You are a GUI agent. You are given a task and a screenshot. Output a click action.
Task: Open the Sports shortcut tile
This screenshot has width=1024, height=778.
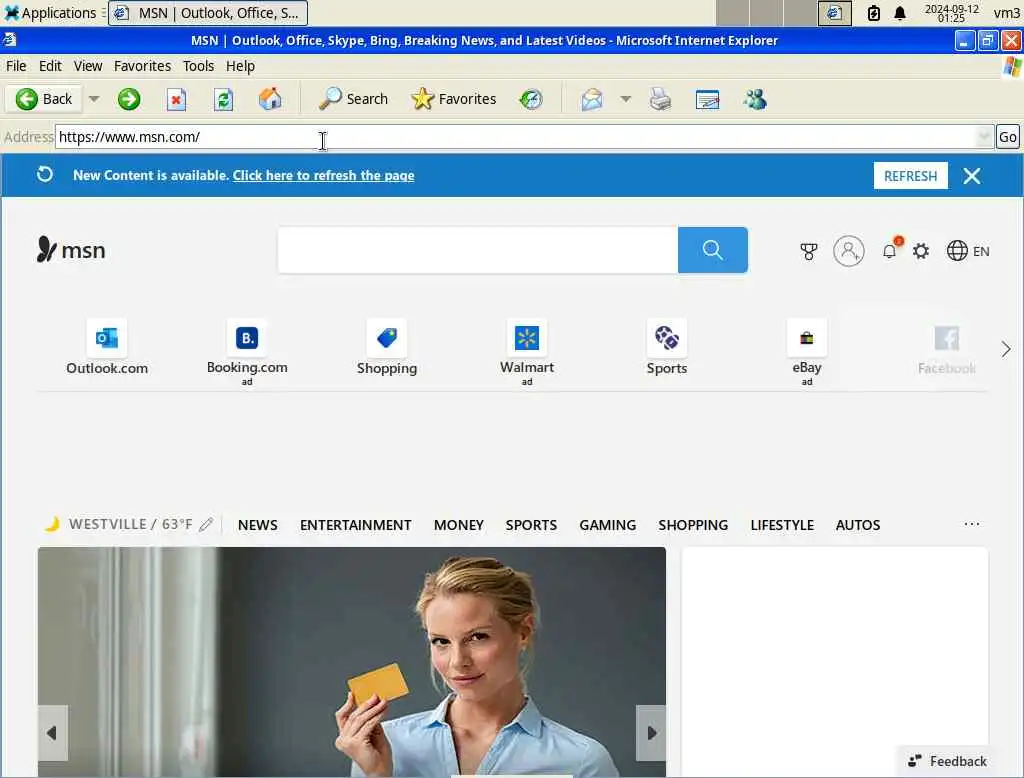[x=667, y=348]
